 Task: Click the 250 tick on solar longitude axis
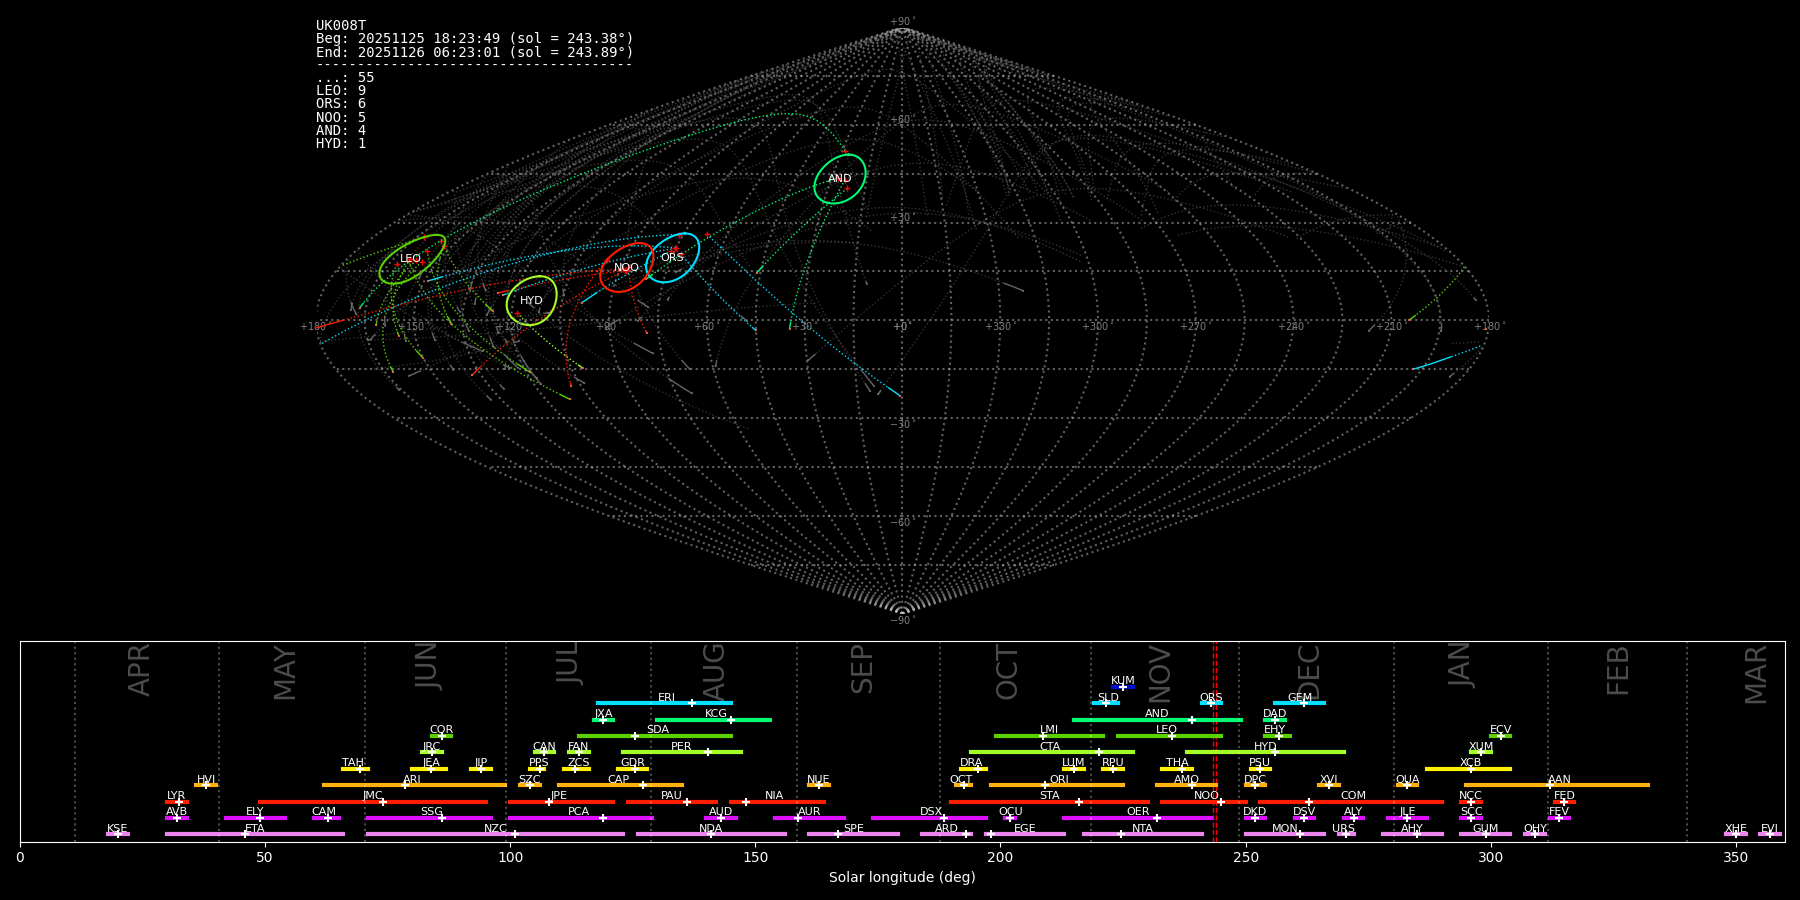click(x=1245, y=857)
